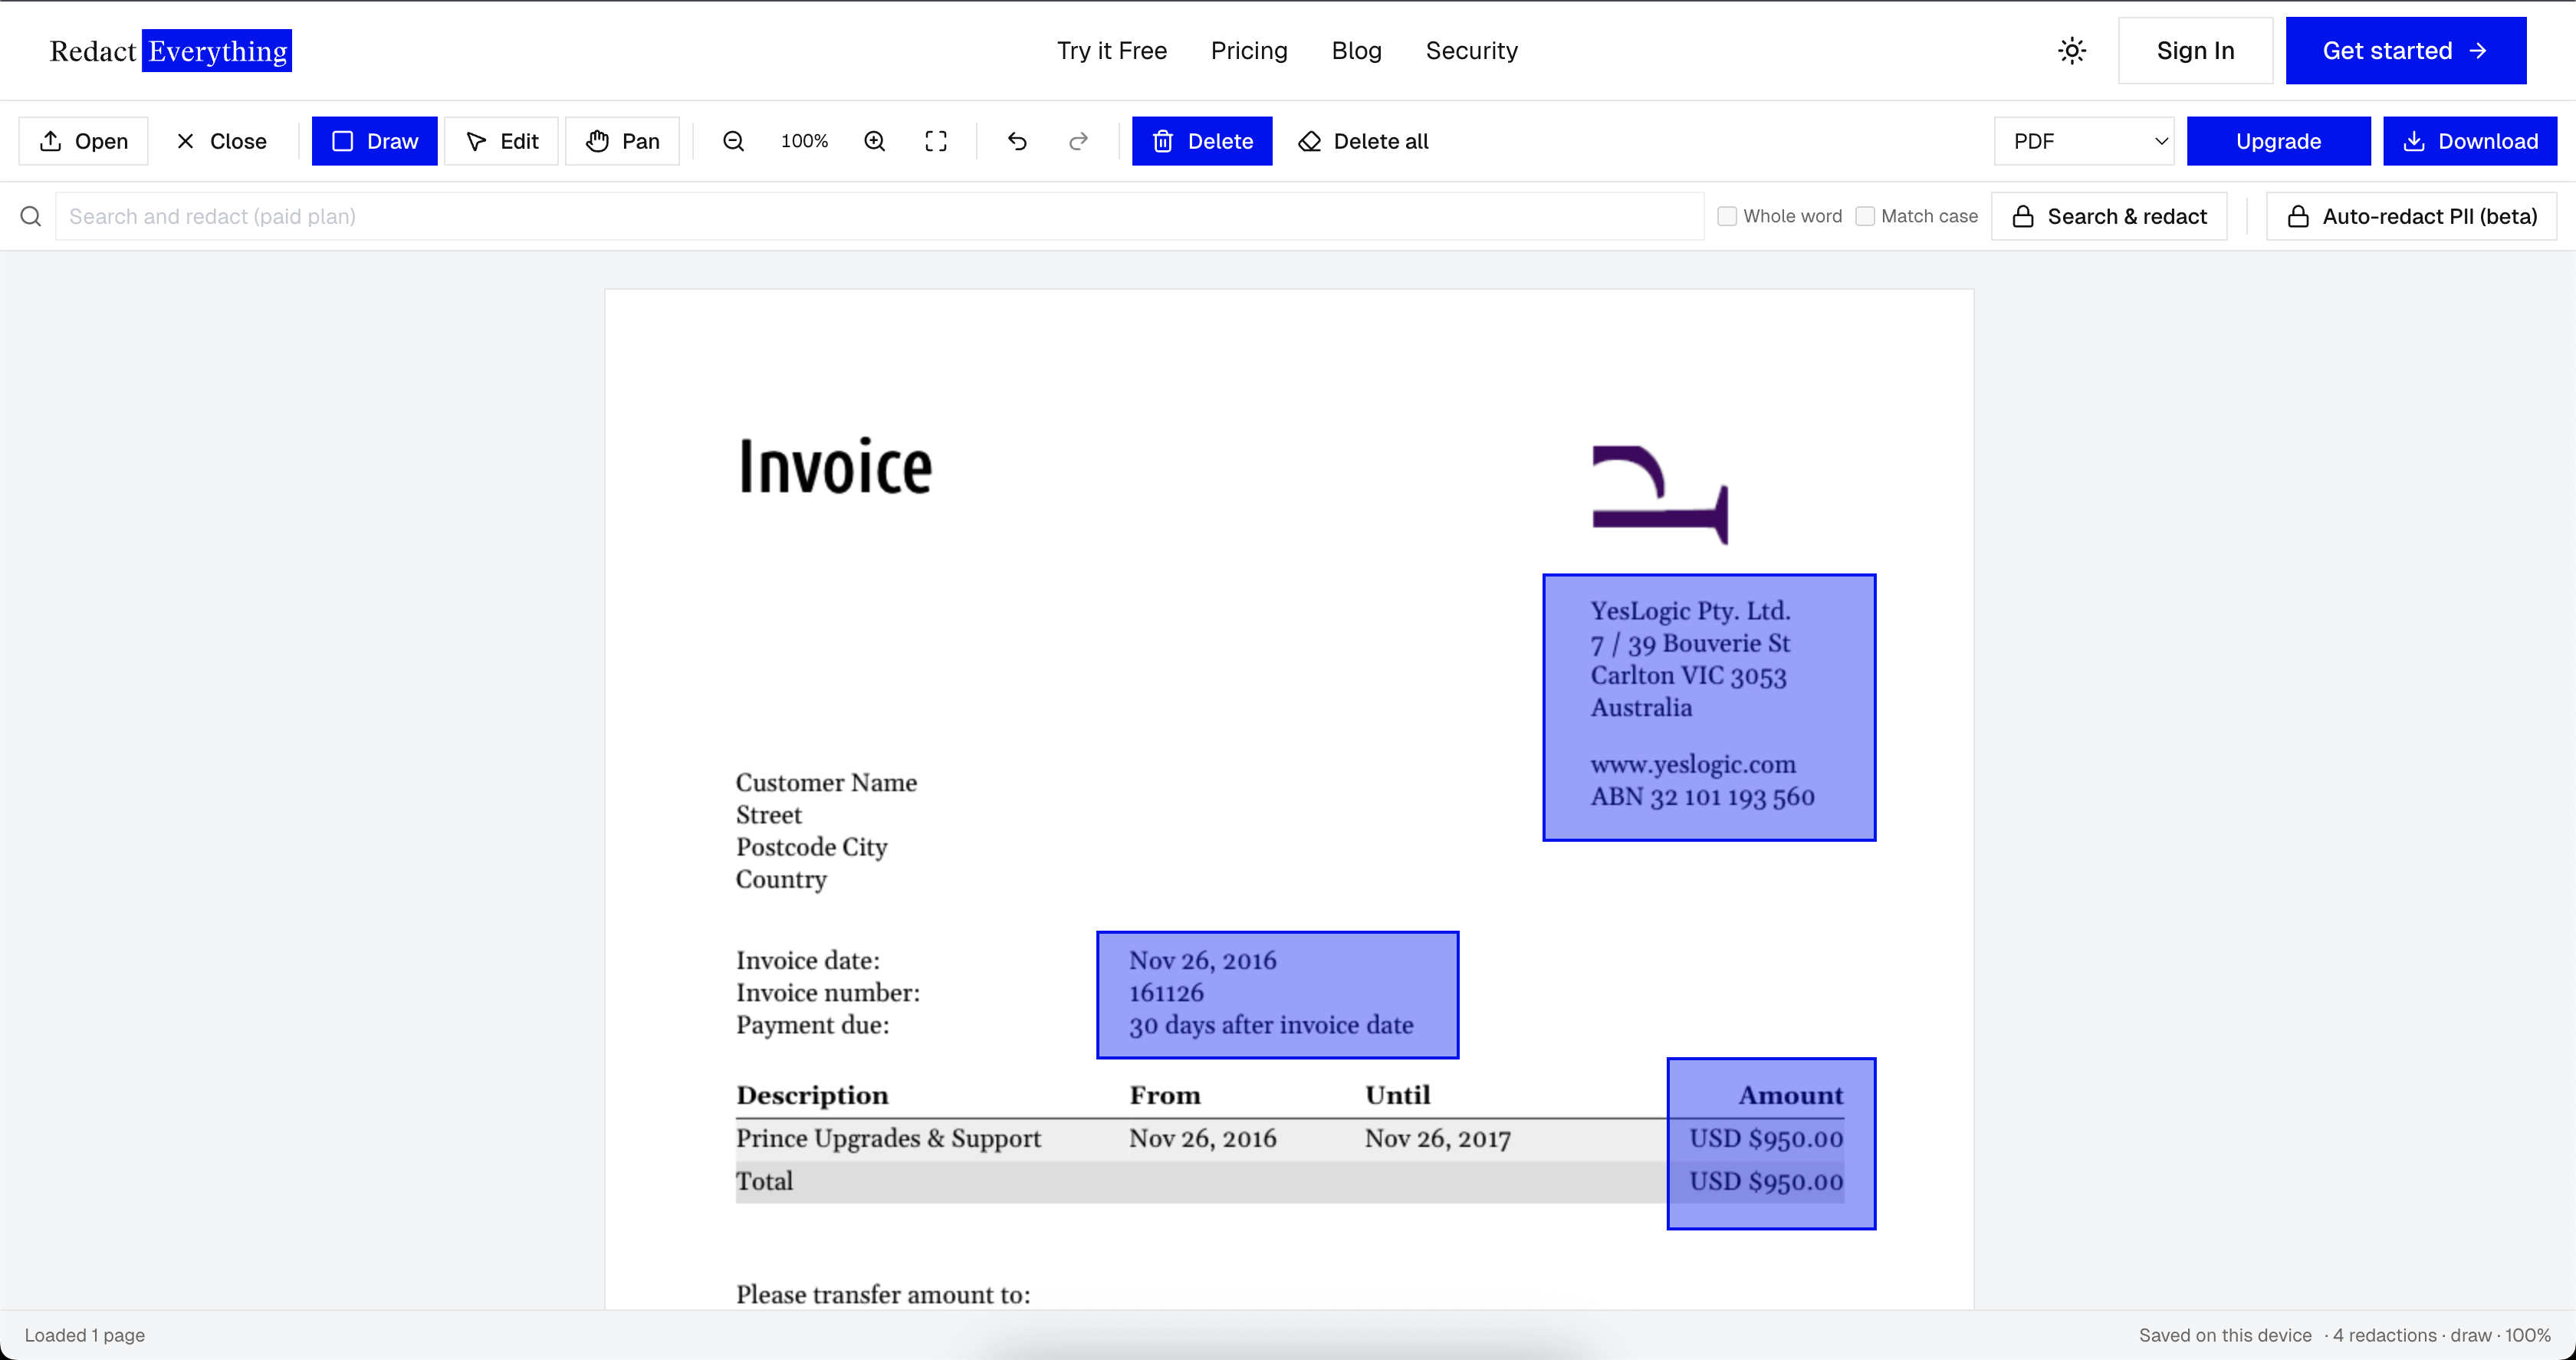Click the zoom out magnifier icon
This screenshot has height=1360, width=2576.
[733, 141]
